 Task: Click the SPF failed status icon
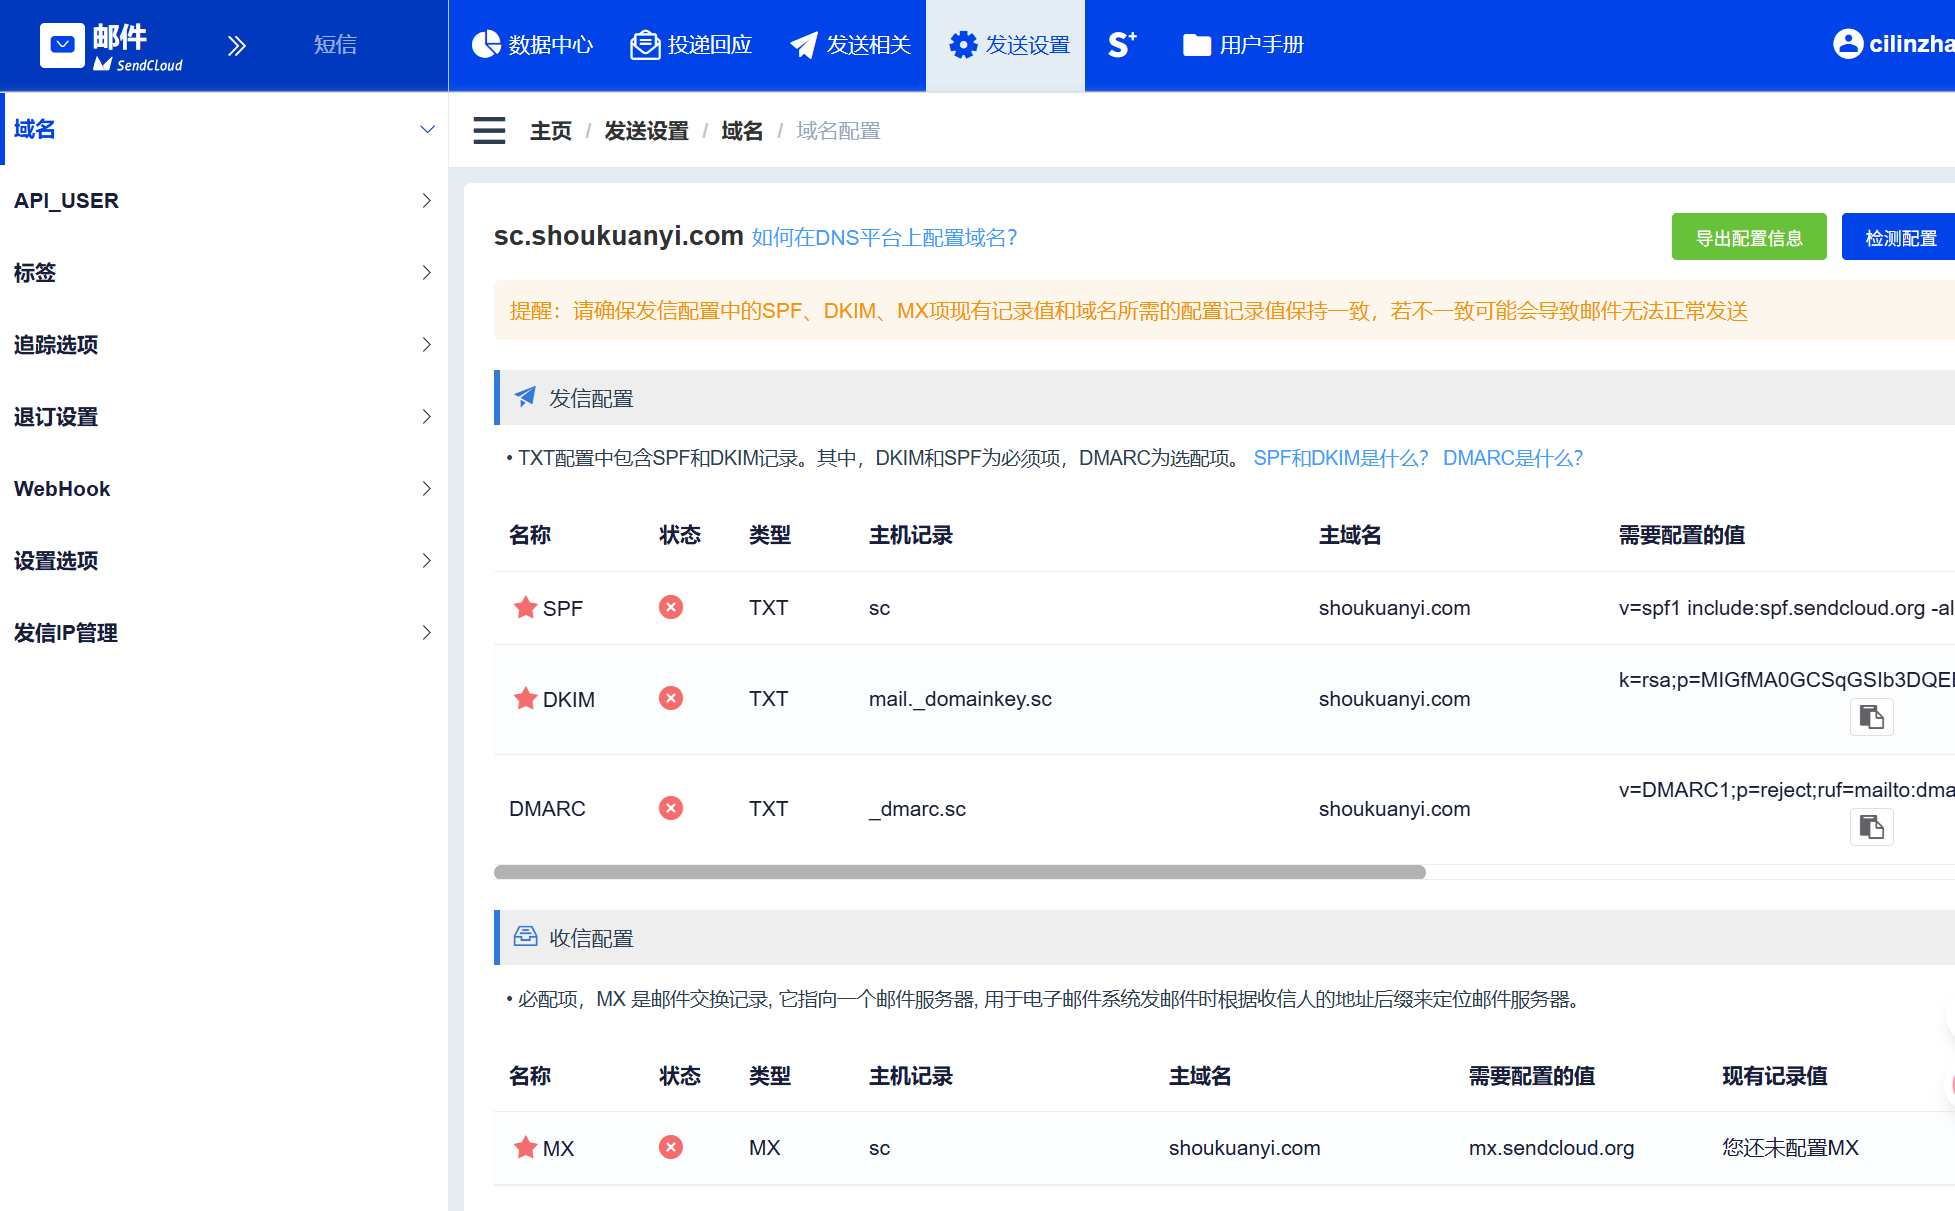pyautogui.click(x=671, y=607)
